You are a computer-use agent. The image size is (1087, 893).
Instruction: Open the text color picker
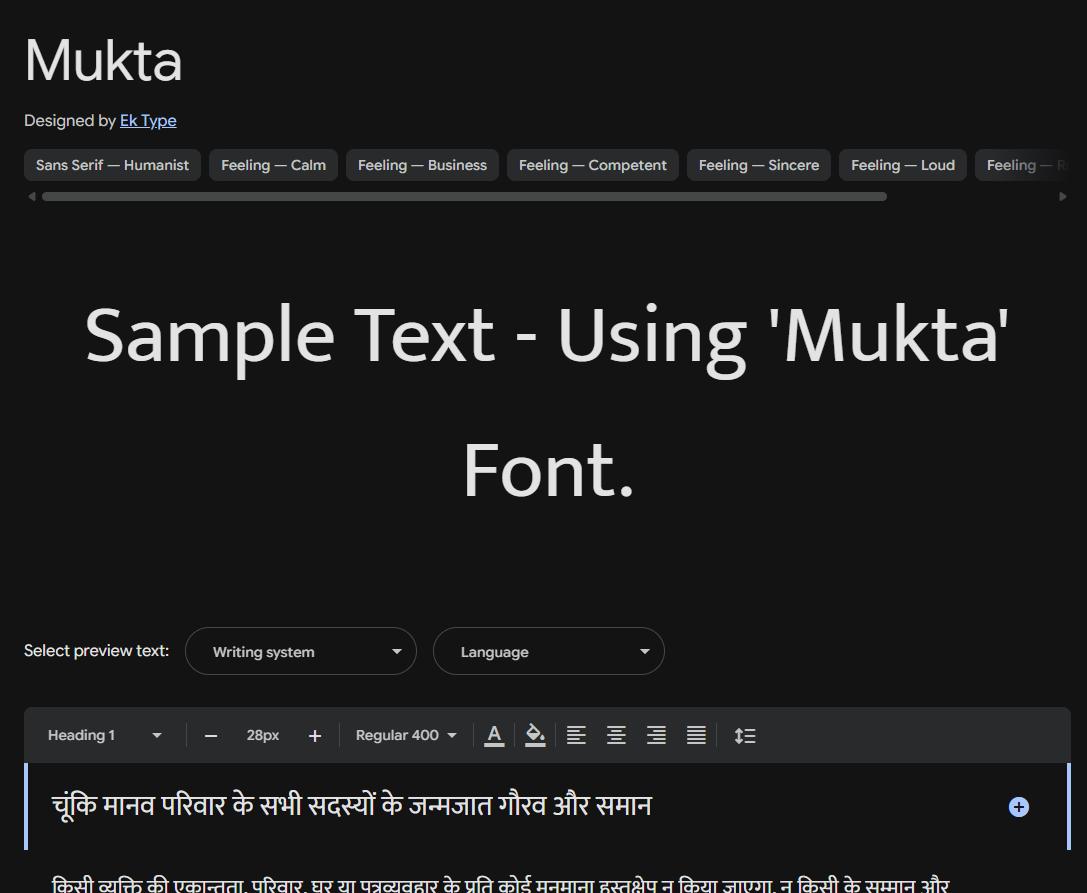click(x=494, y=736)
